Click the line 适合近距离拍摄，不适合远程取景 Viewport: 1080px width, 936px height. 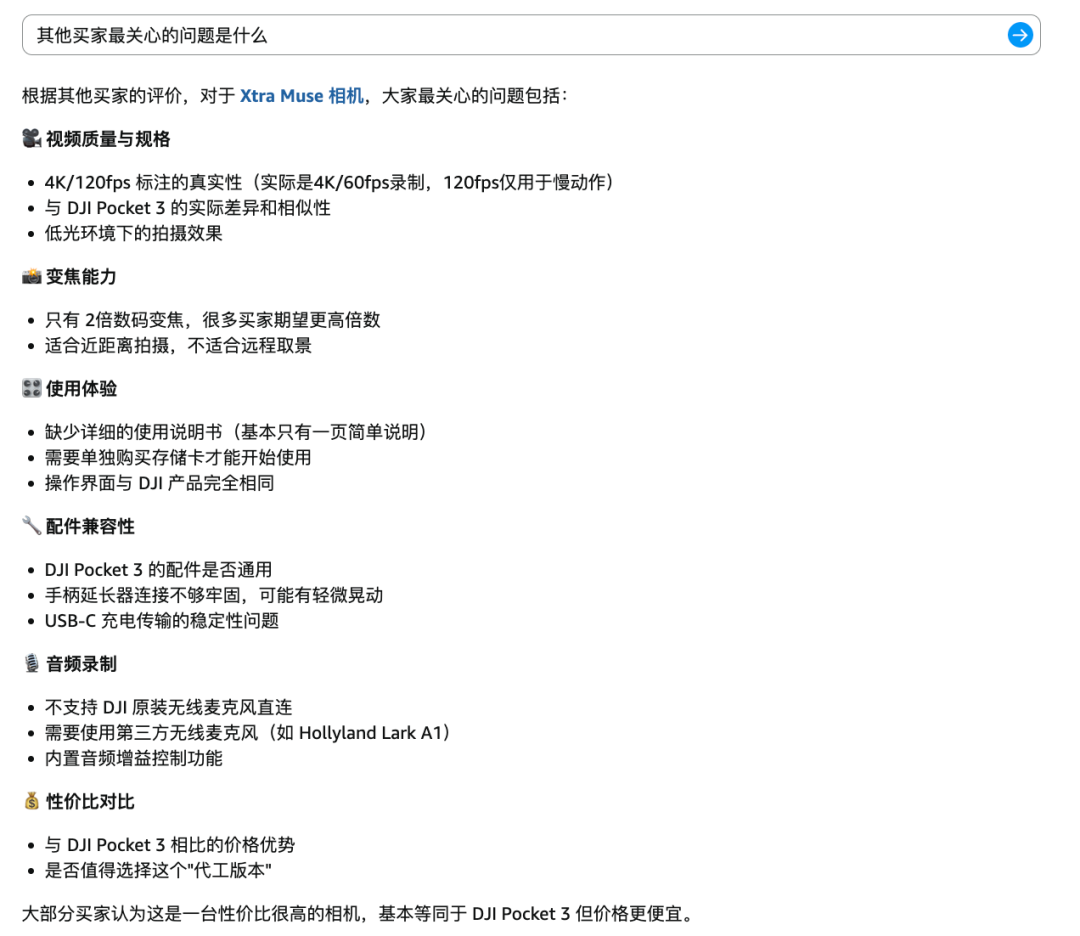click(178, 346)
